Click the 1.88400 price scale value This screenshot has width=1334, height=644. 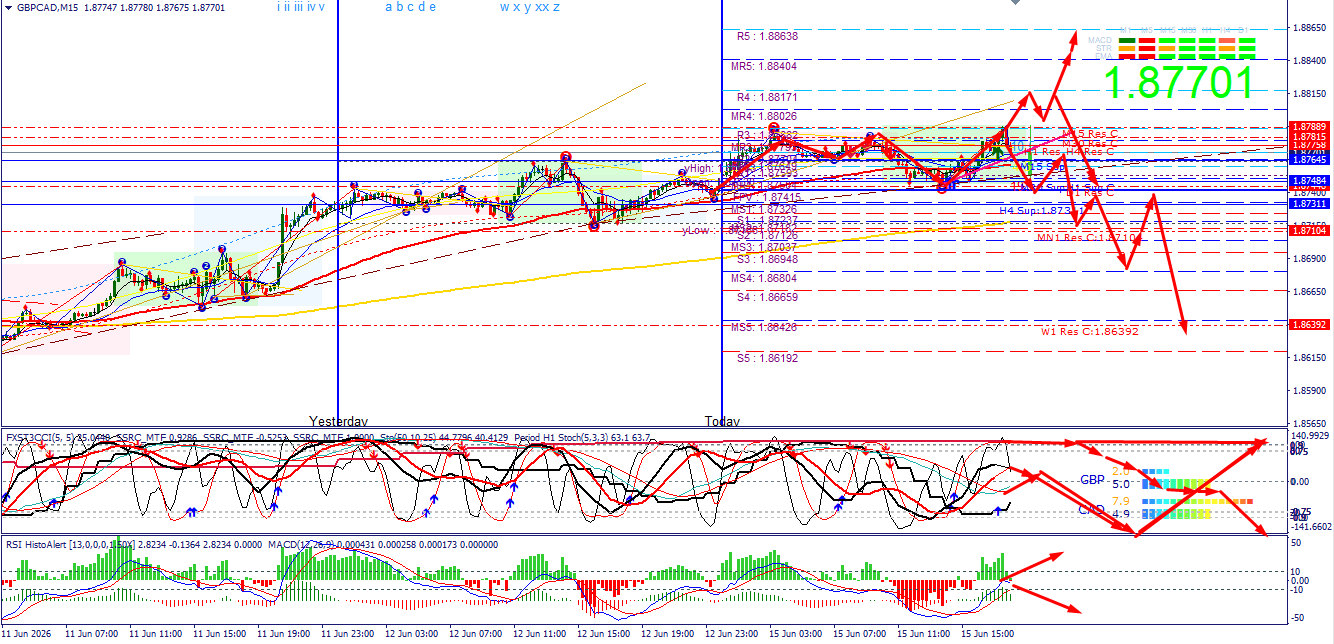(x=1309, y=61)
